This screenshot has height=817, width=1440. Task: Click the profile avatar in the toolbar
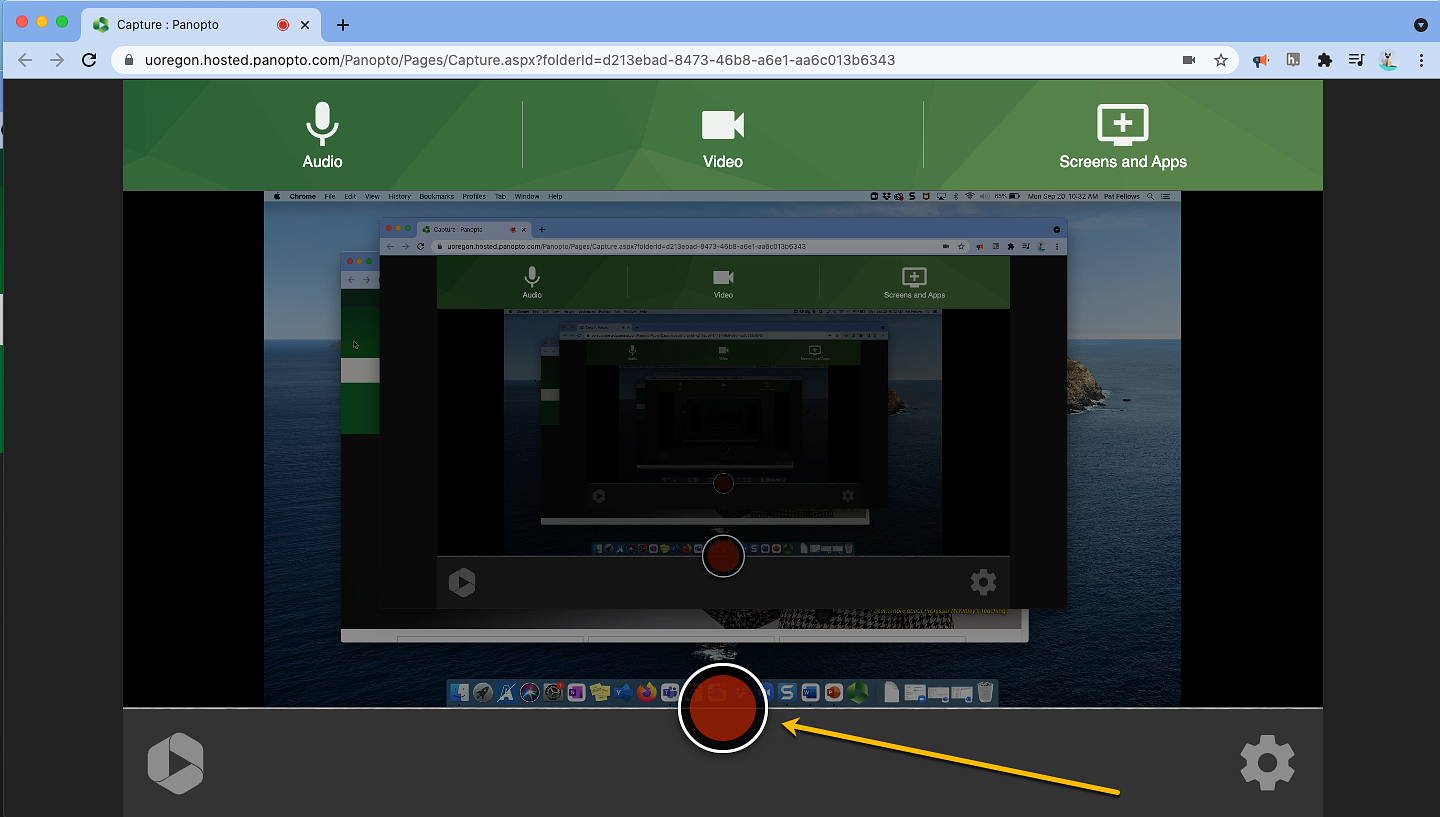[1387, 60]
